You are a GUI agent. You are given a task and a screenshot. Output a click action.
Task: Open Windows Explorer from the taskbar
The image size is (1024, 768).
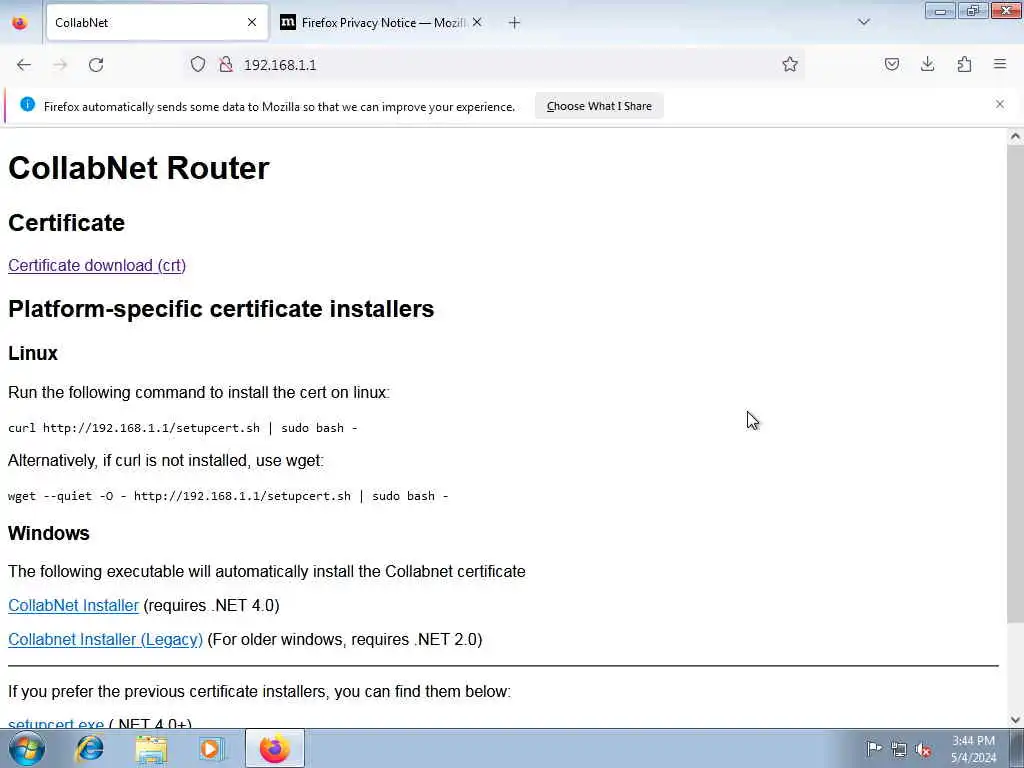(151, 749)
